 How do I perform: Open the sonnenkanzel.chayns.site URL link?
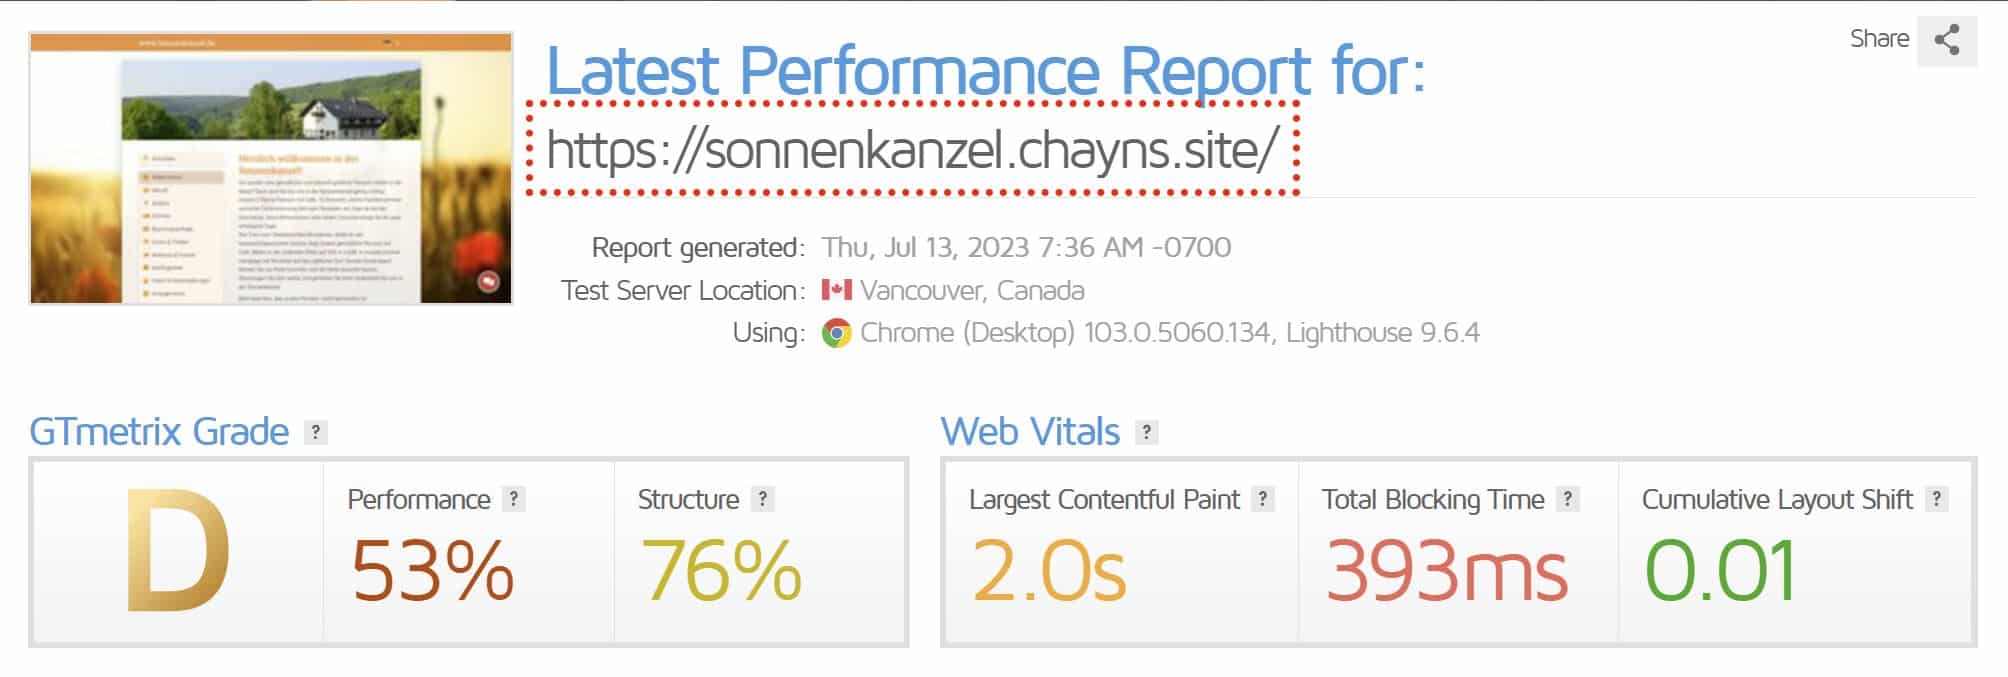[x=912, y=150]
